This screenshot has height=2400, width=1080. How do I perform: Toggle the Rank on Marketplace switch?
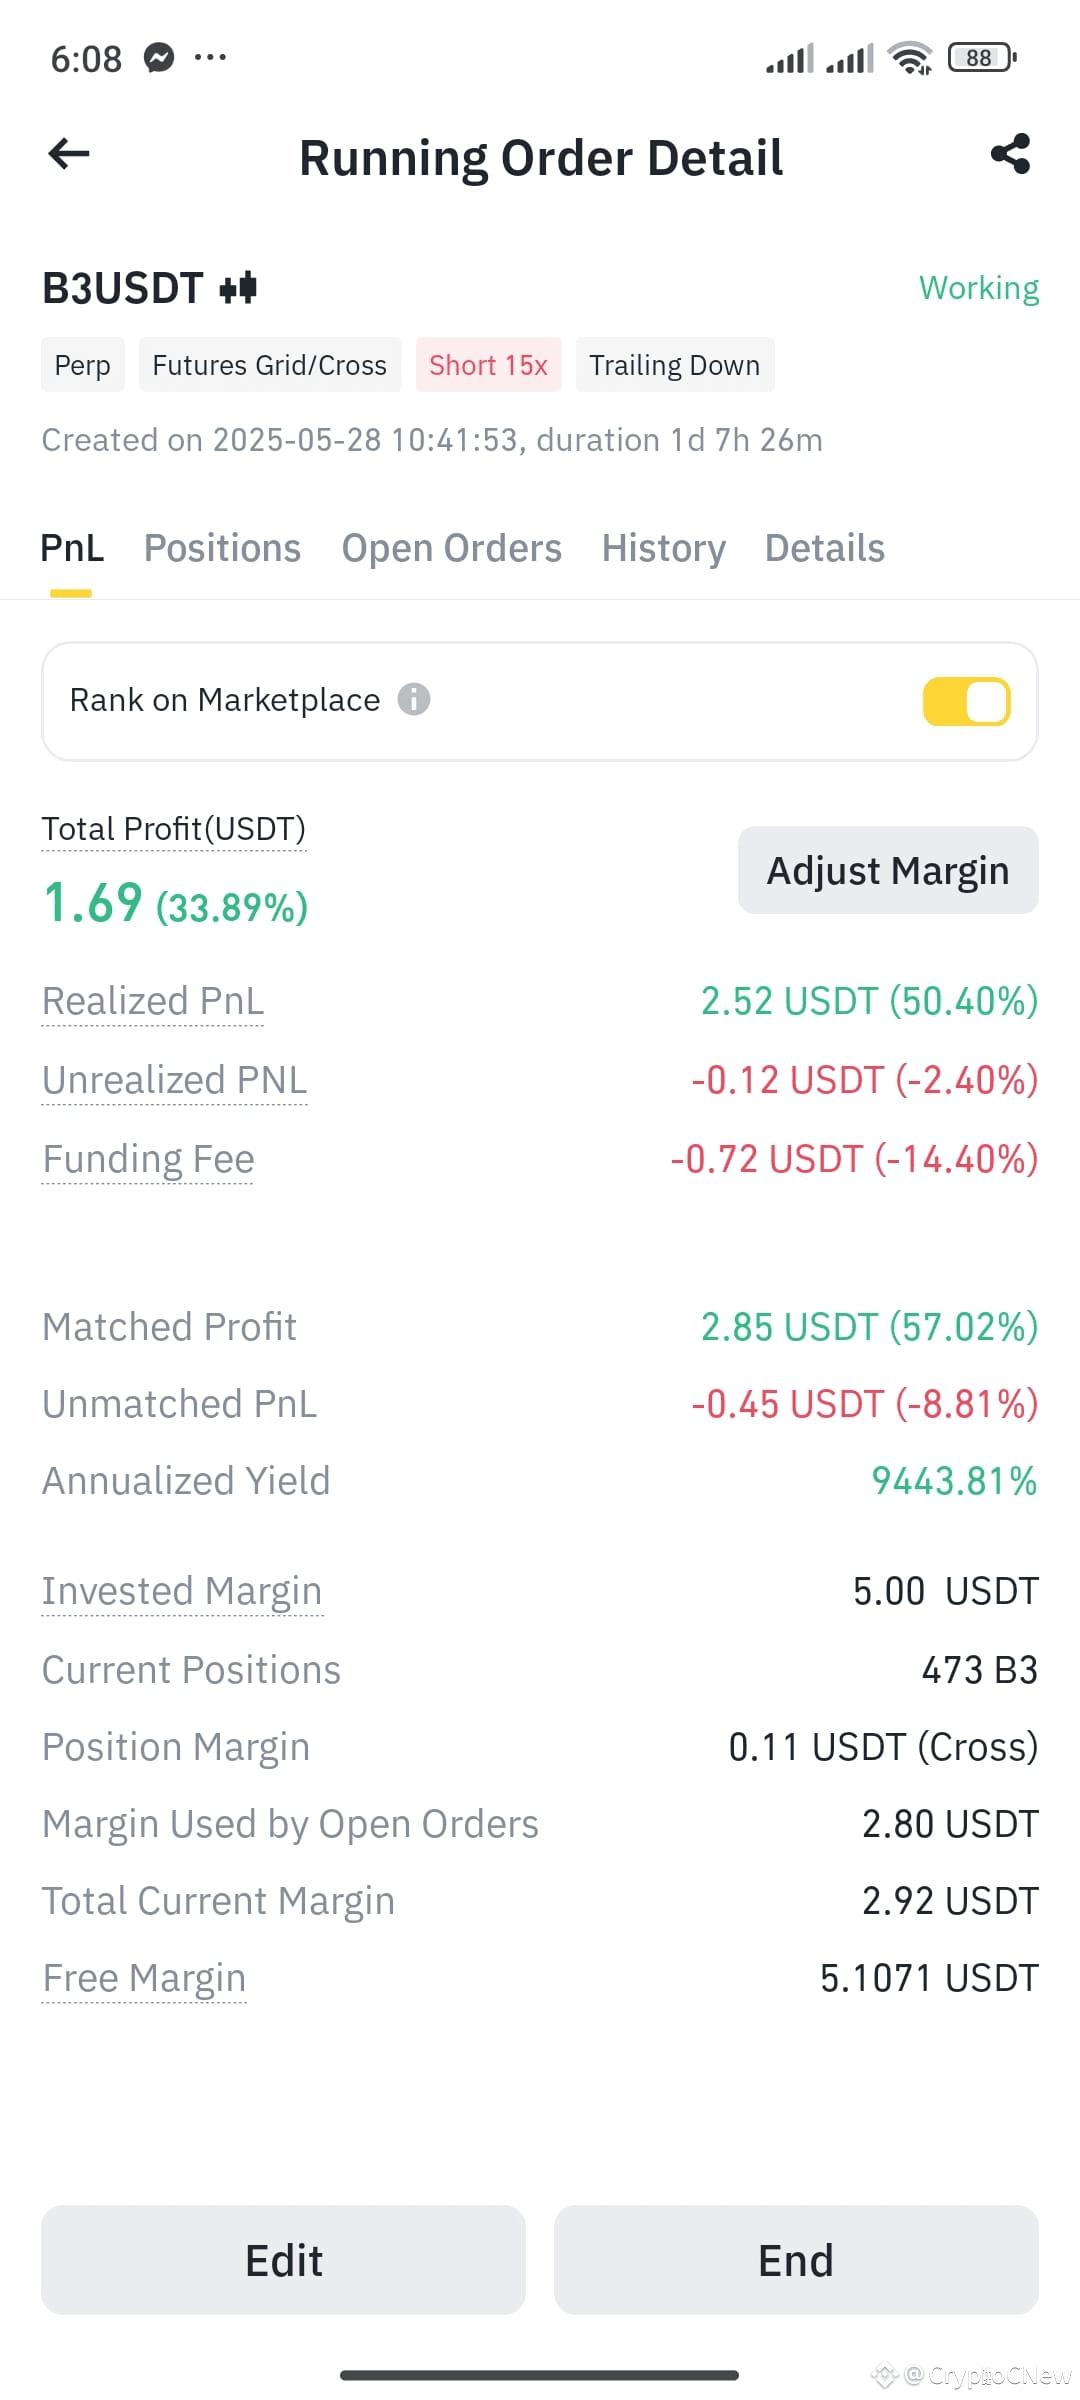(966, 701)
